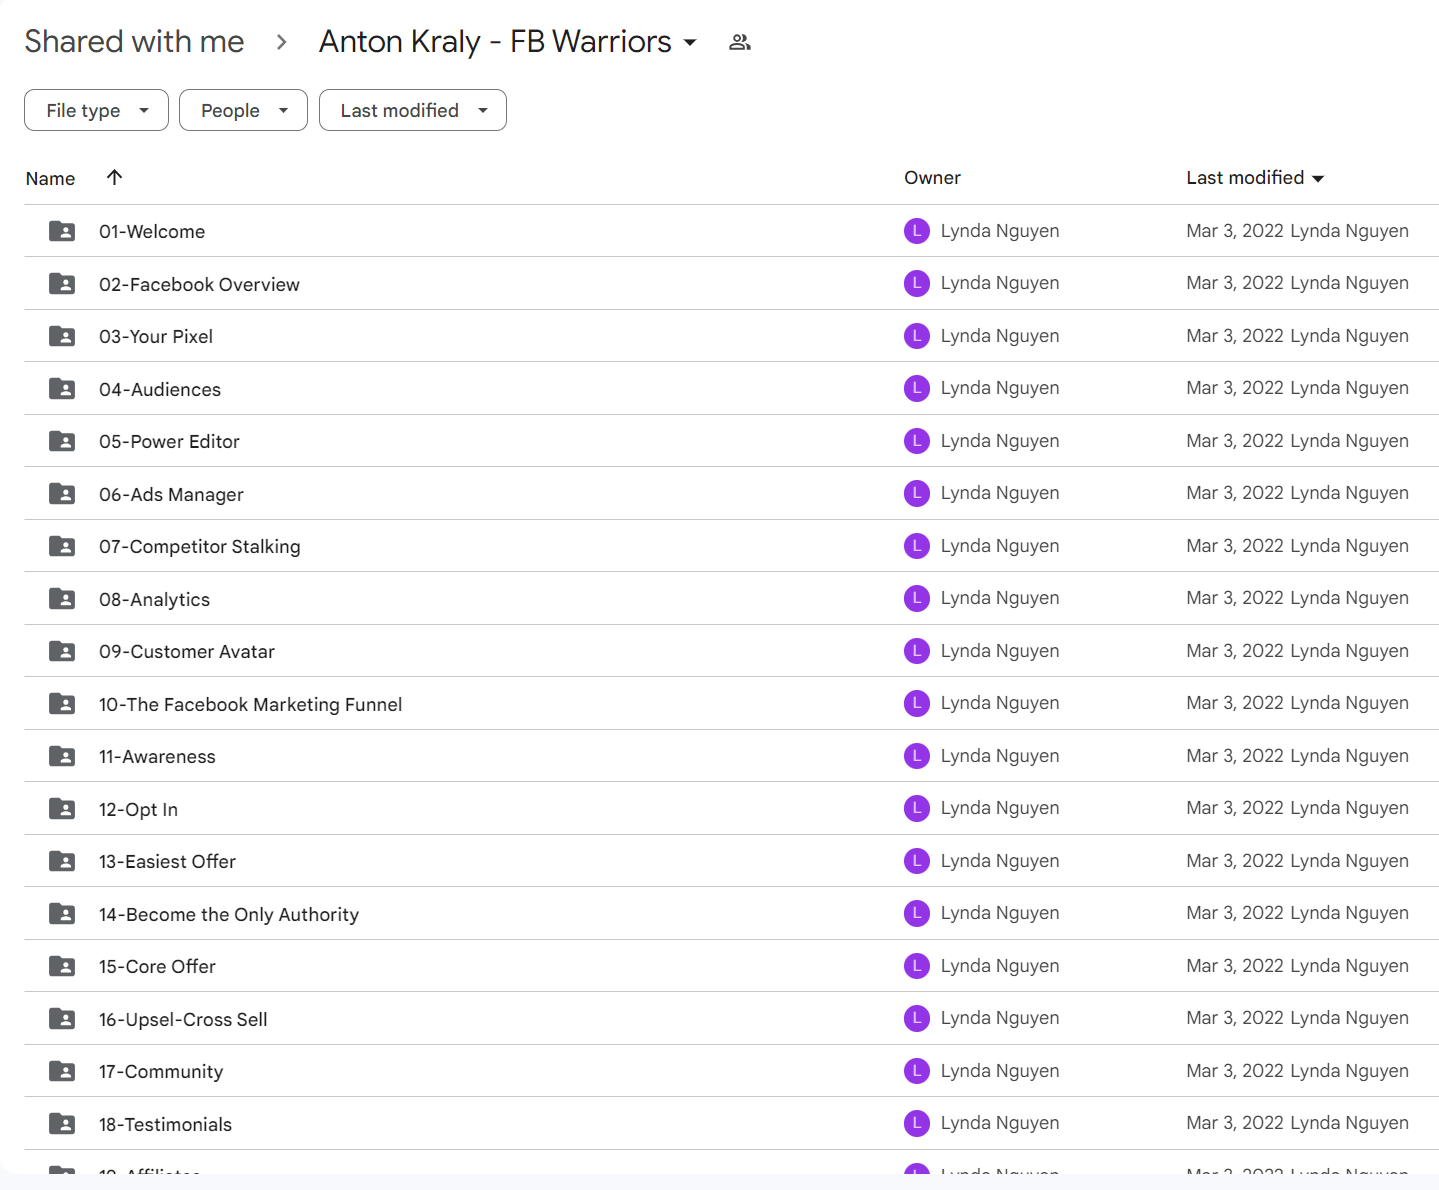Image resolution: width=1439 pixels, height=1190 pixels.
Task: Click modified date in 17-Community row
Action: (1235, 1071)
